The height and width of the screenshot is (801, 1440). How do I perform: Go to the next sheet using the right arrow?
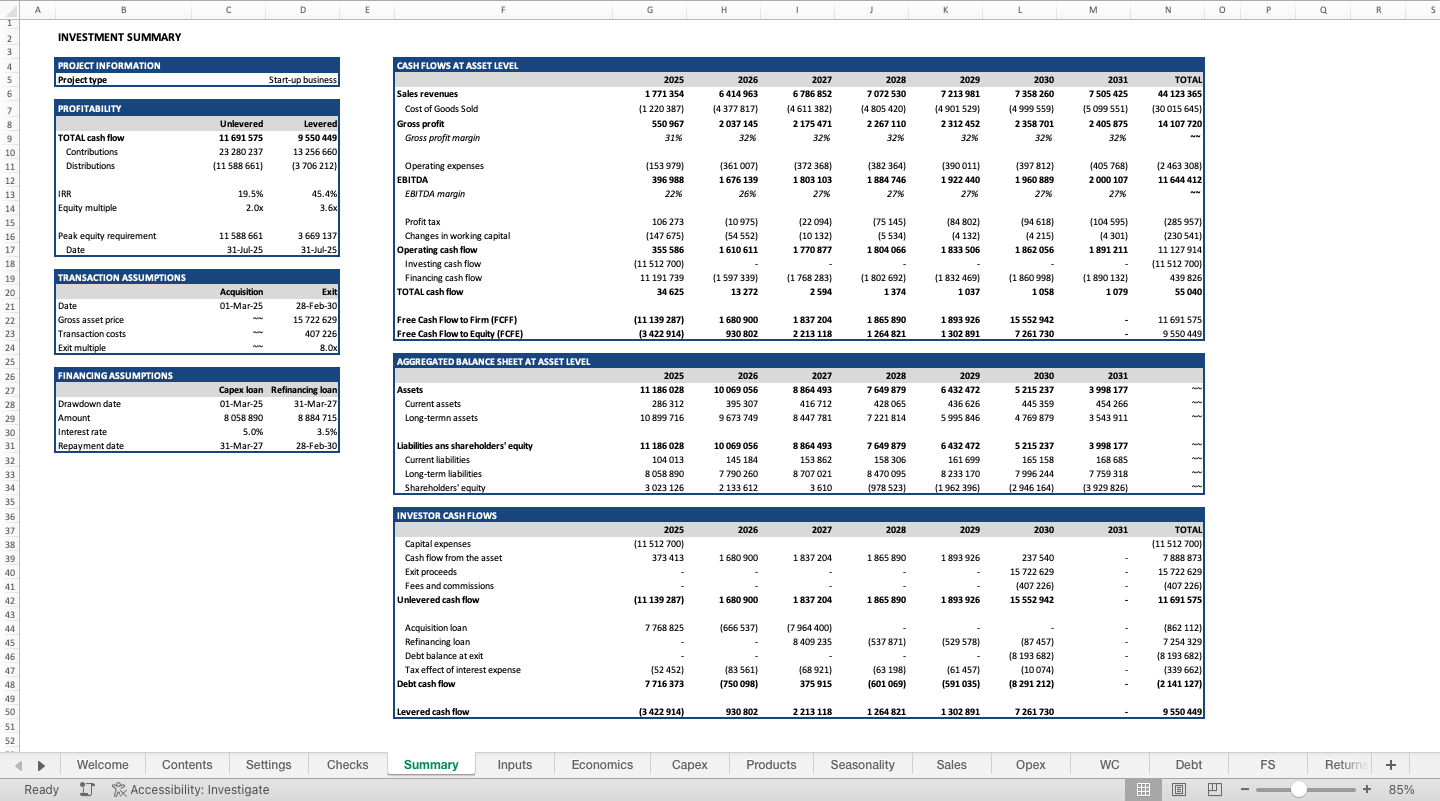coord(41,765)
